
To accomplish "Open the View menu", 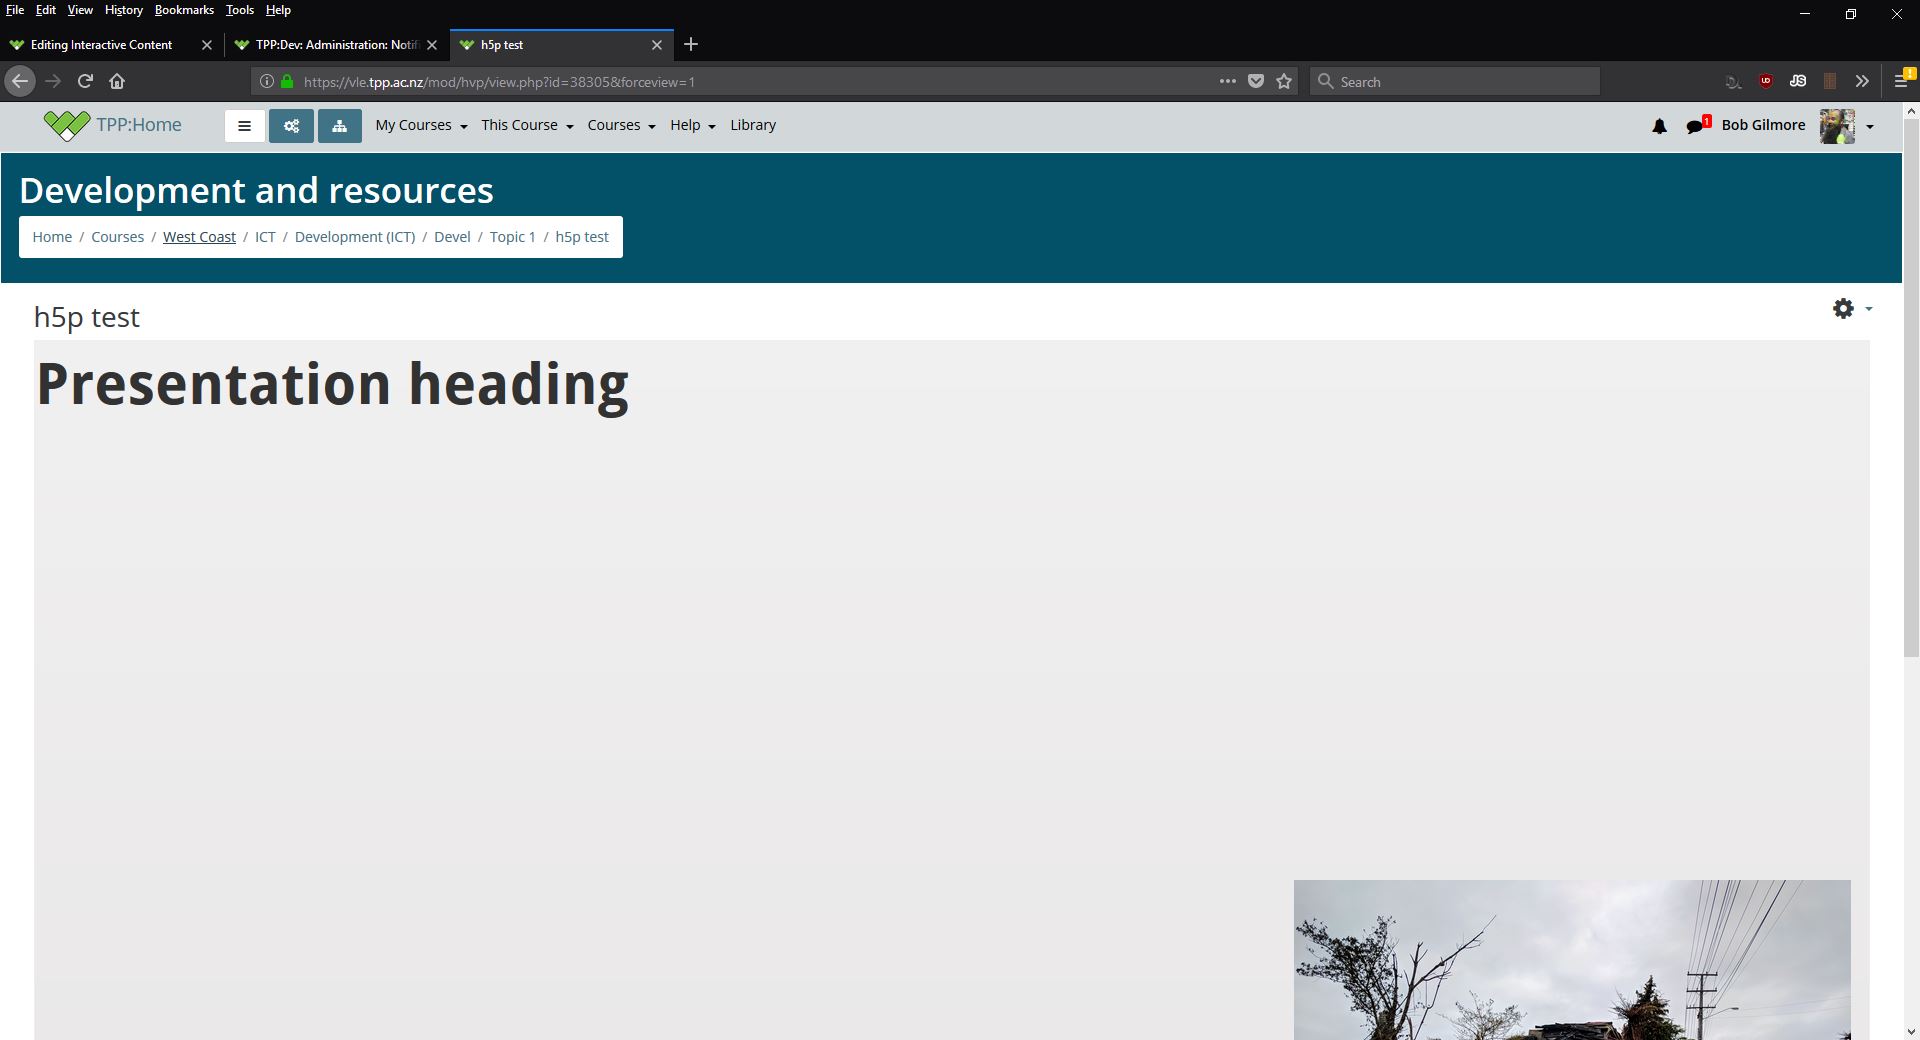I will click(80, 10).
